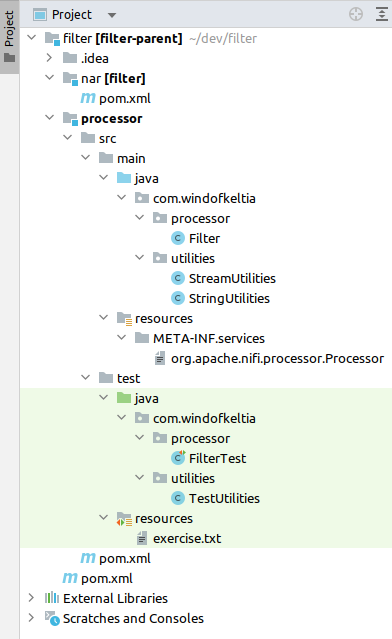Viewport: 392px width, 639px height.
Task: Select the Filter class icon
Action: pyautogui.click(x=178, y=238)
